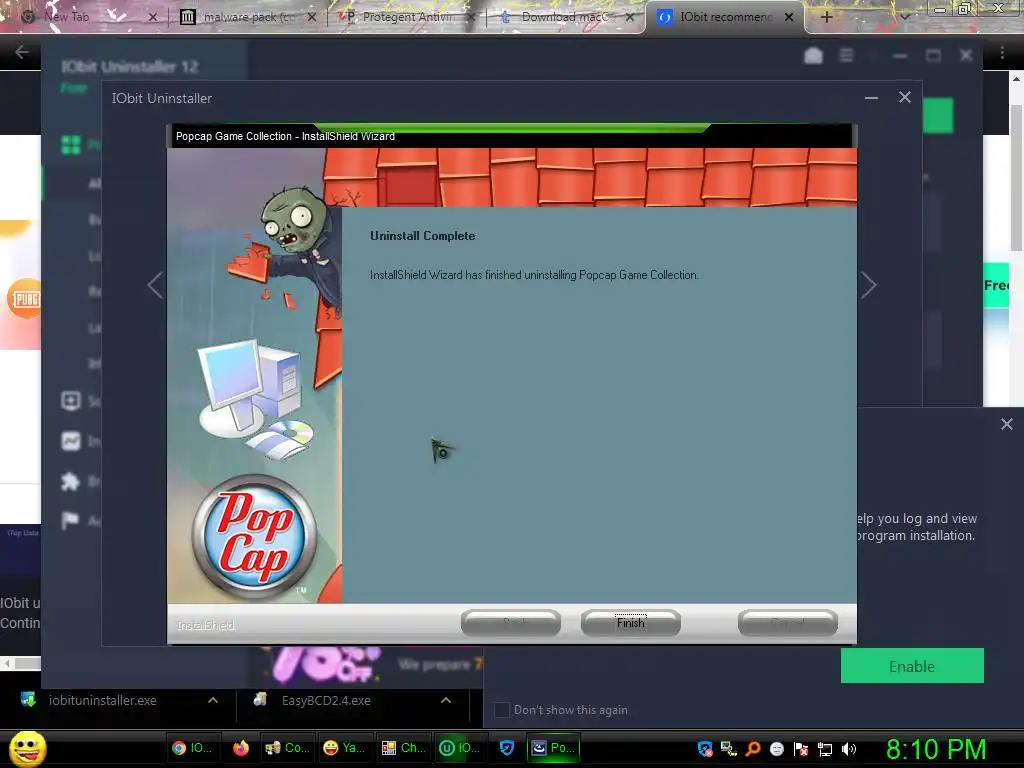Switch to IObit Uninstaller taskbar button
The image size is (1024, 768).
[x=460, y=748]
